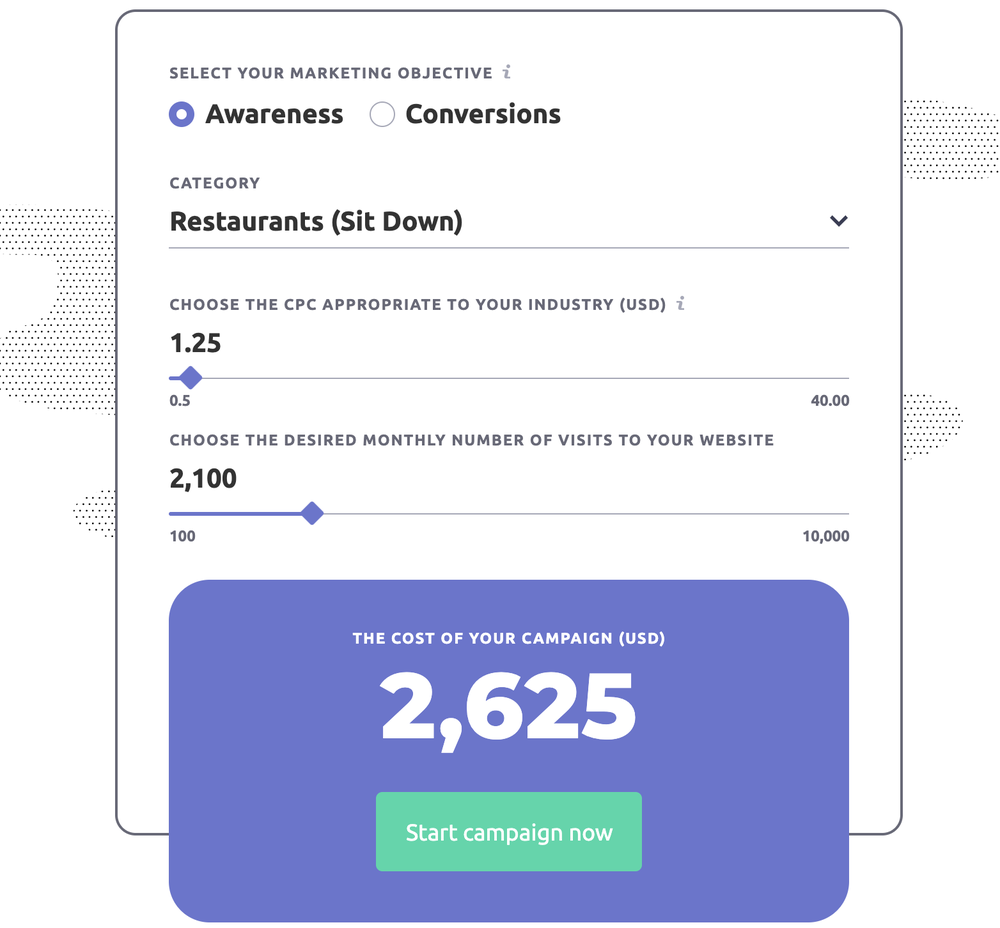This screenshot has width=1000, height=928.
Task: Click the Awareness label text
Action: 274,115
